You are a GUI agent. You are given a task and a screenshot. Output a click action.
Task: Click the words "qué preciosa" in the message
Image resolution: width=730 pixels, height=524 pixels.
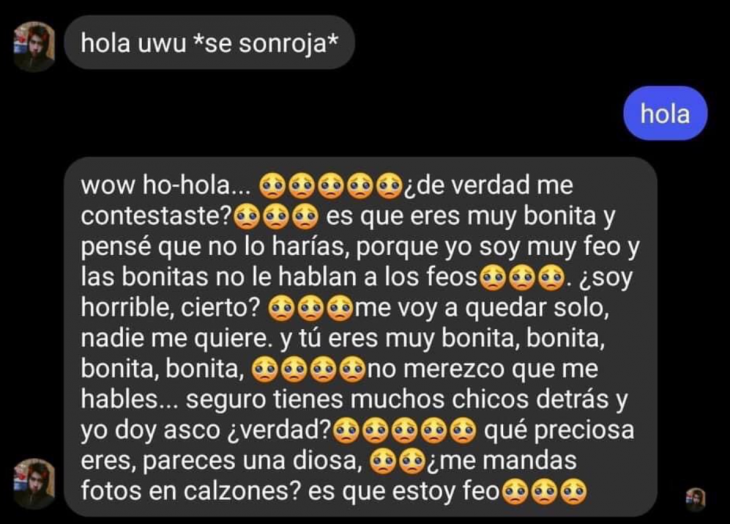pyautogui.click(x=559, y=430)
